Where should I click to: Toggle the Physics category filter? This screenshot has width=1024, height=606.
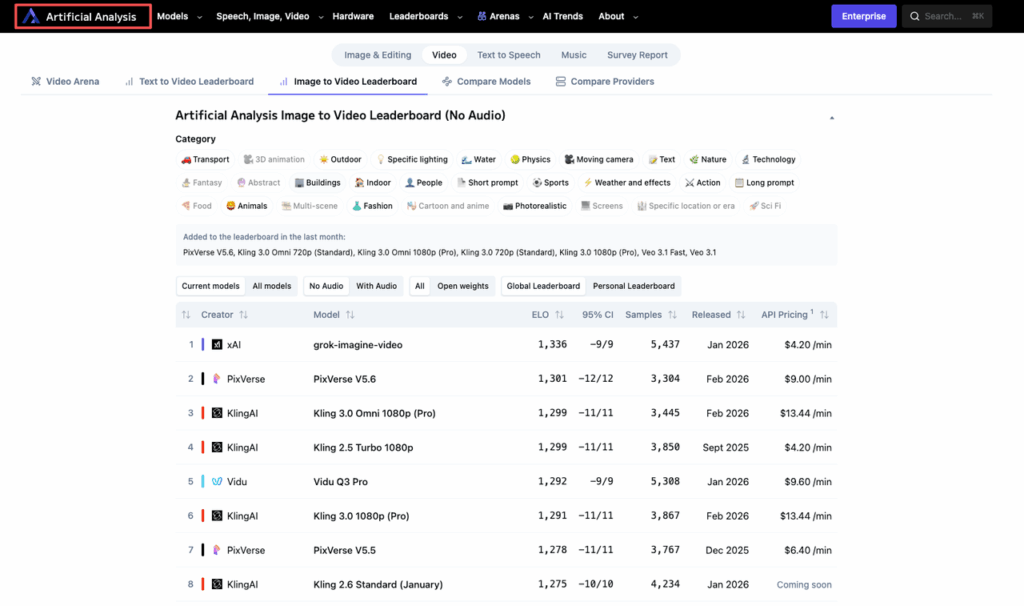click(530, 159)
